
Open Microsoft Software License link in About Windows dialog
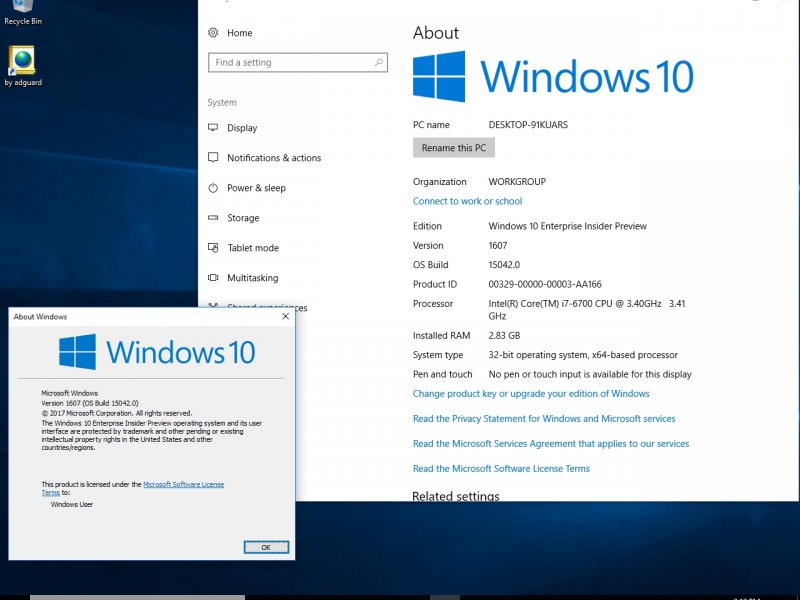pos(184,484)
